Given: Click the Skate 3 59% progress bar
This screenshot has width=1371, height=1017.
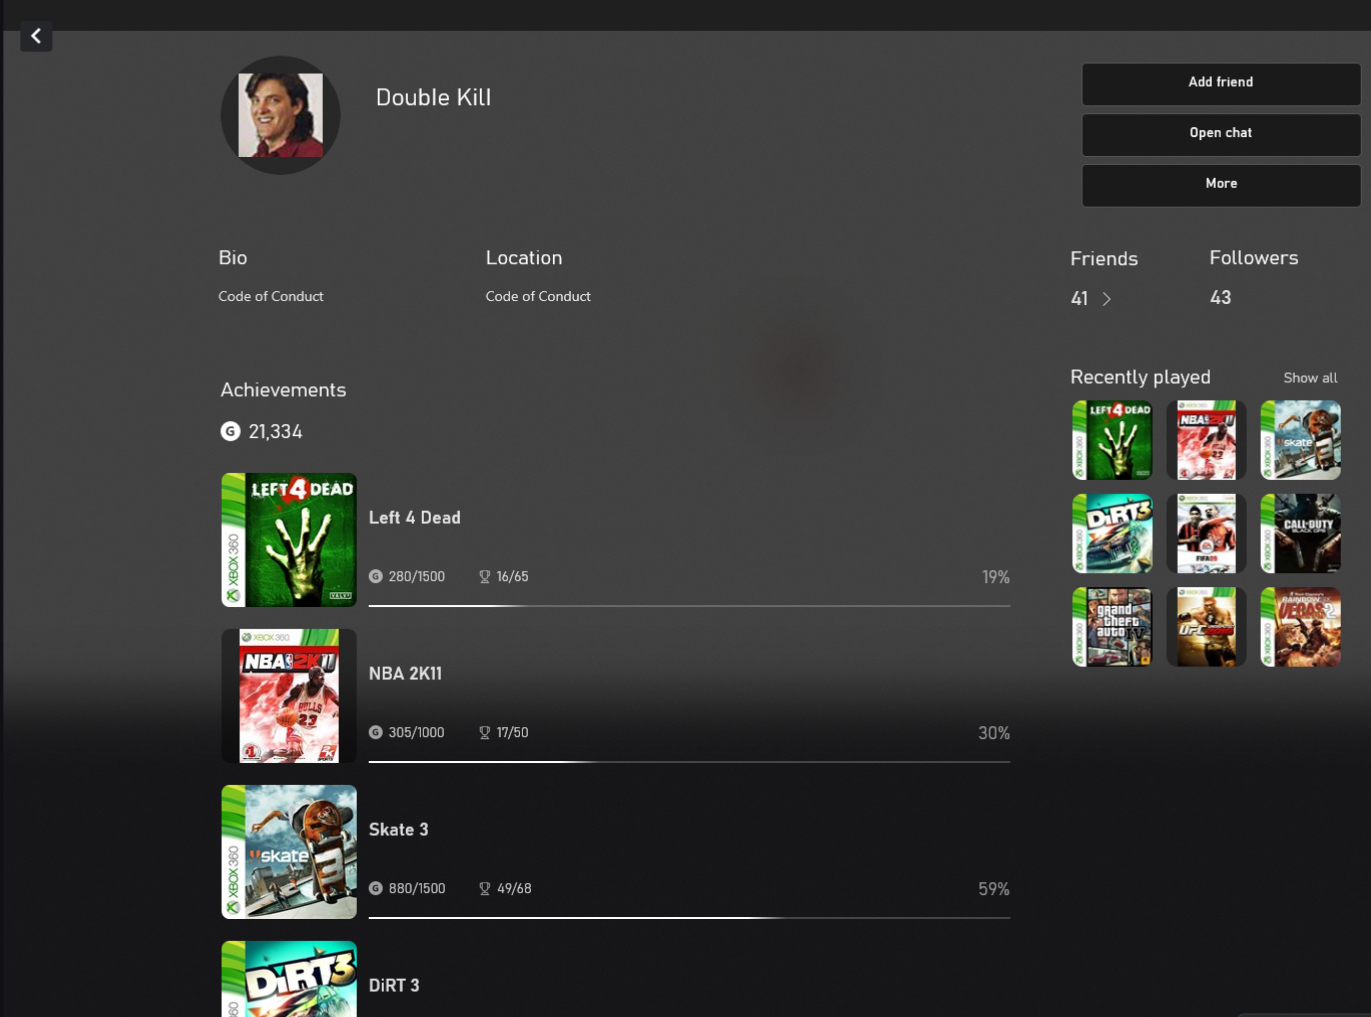Looking at the screenshot, I should coord(689,918).
